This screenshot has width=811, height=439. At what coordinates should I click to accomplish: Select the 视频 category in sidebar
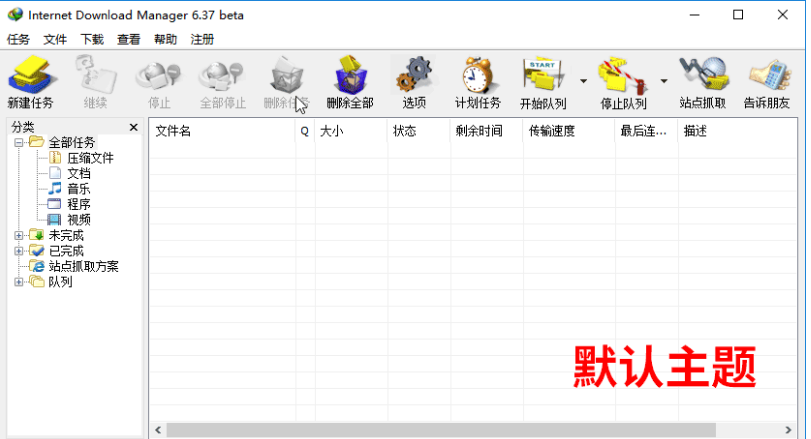79,219
